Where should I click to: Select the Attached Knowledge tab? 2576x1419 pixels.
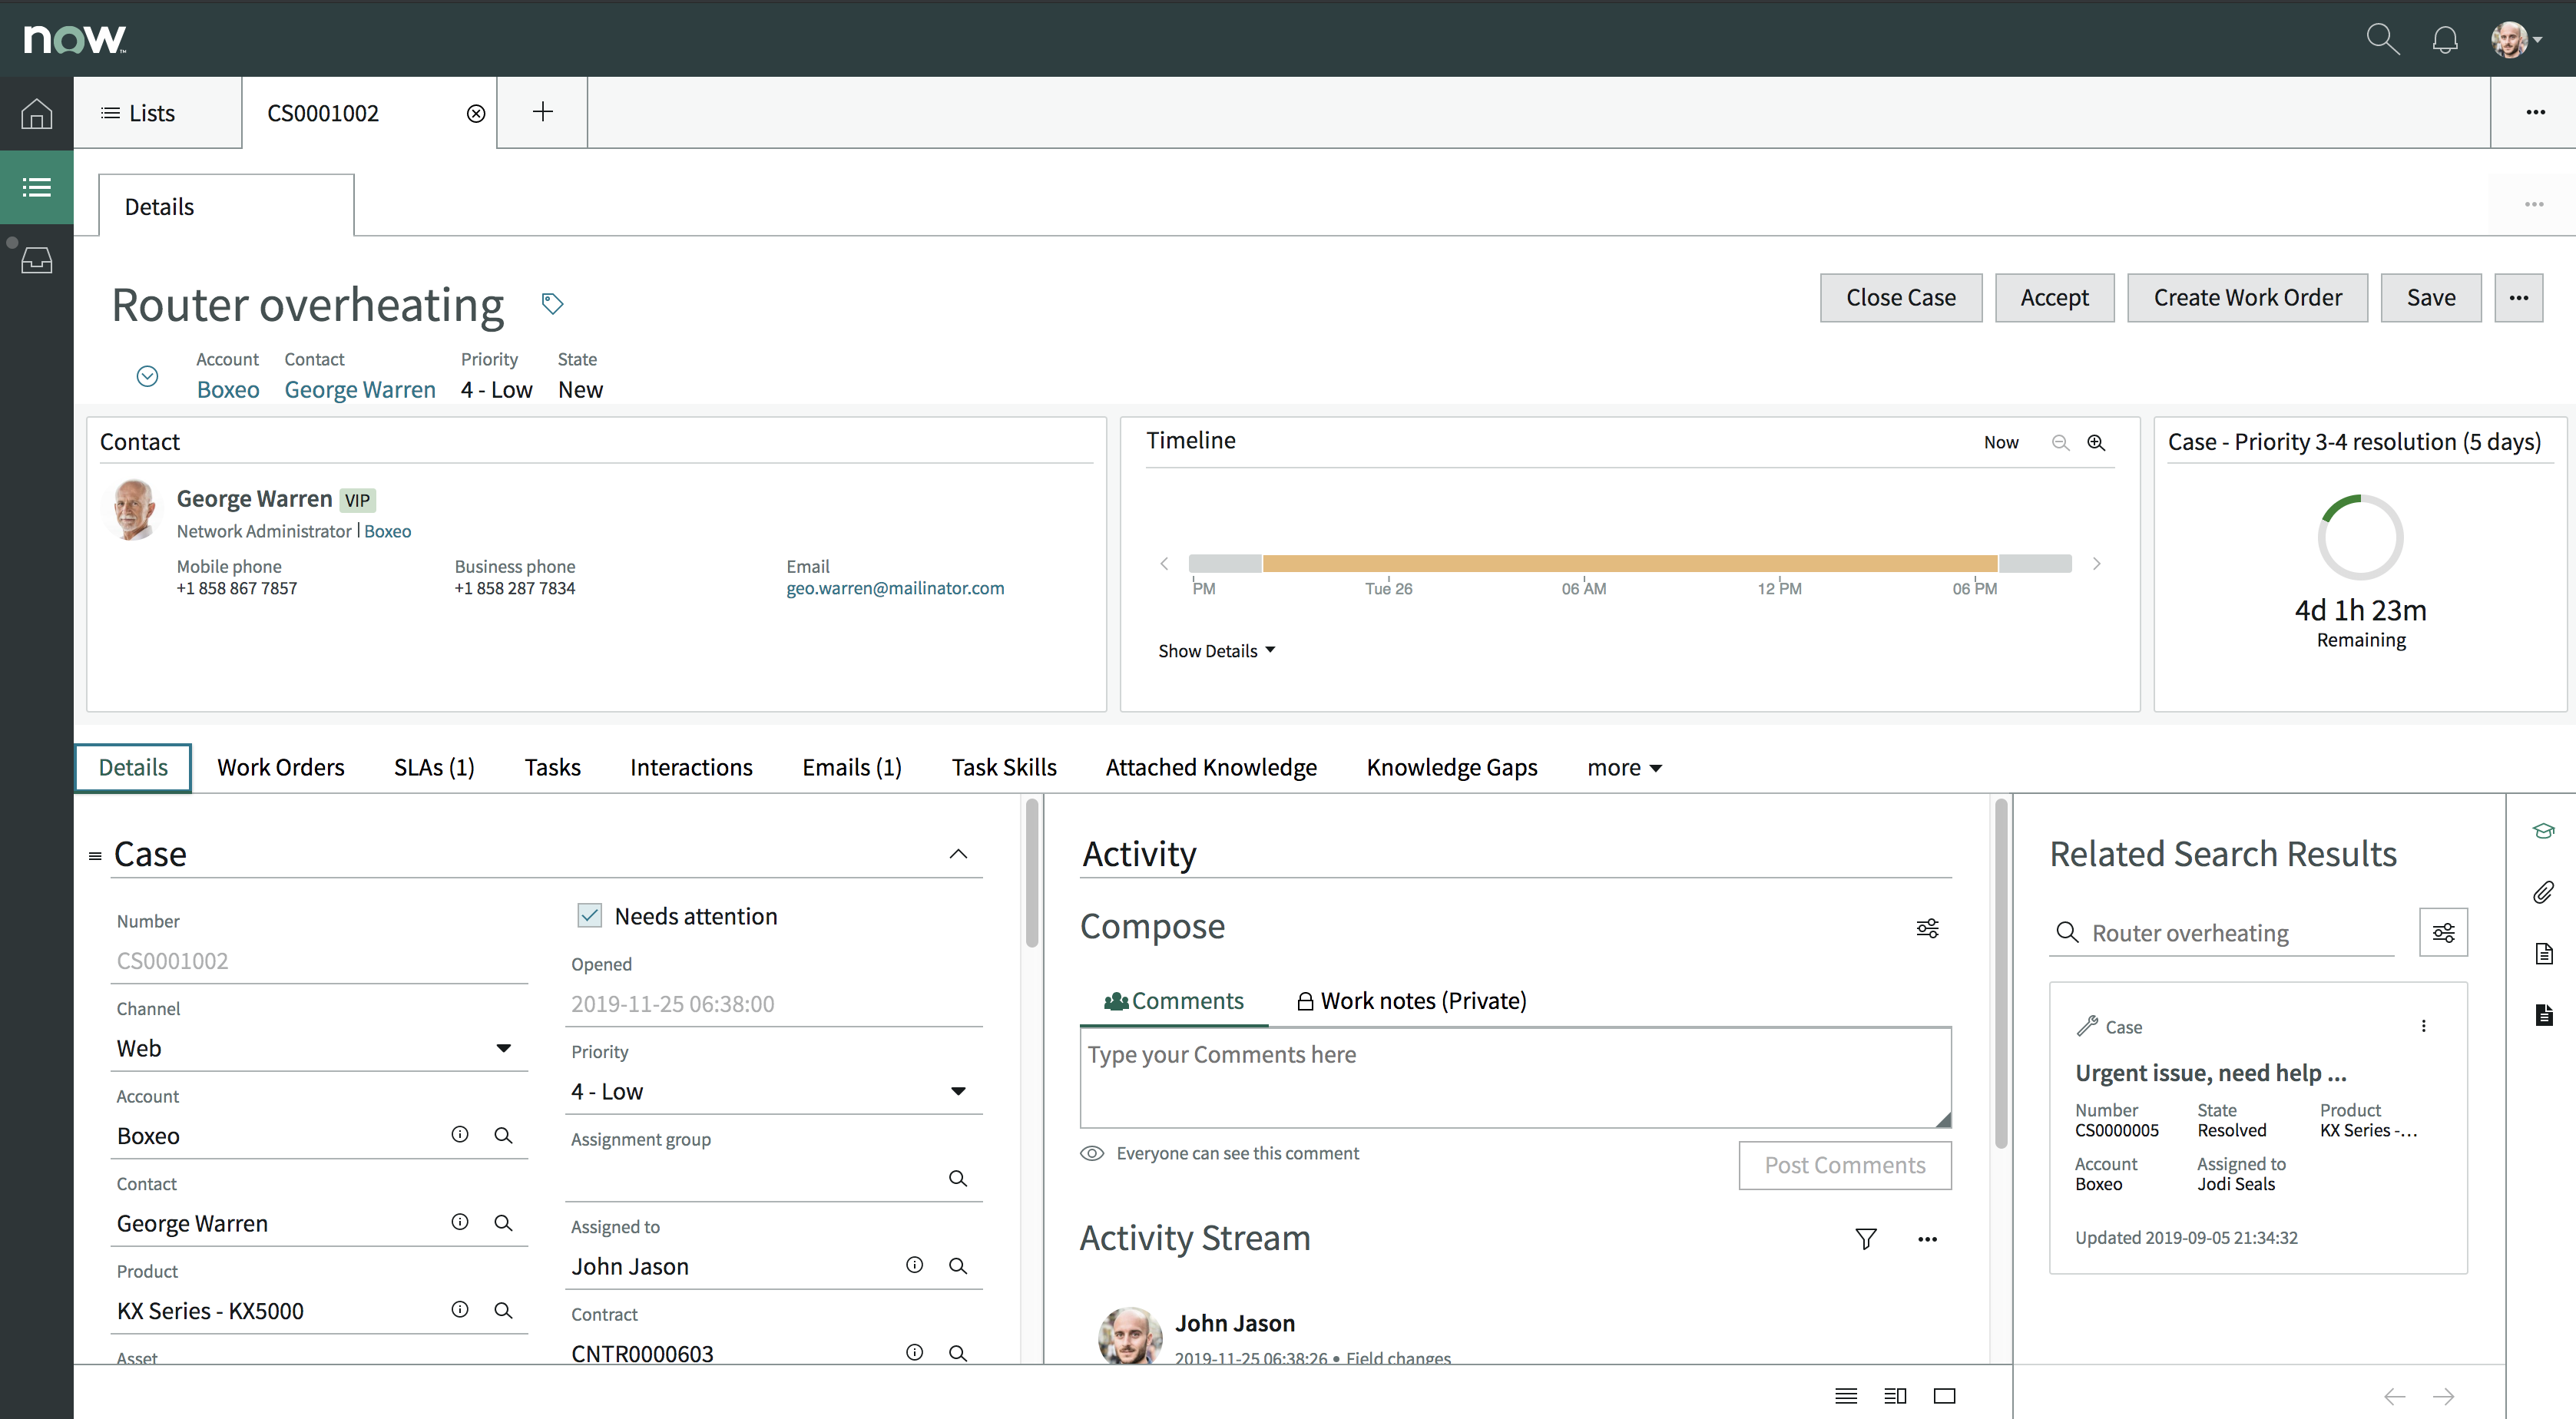coord(1211,767)
